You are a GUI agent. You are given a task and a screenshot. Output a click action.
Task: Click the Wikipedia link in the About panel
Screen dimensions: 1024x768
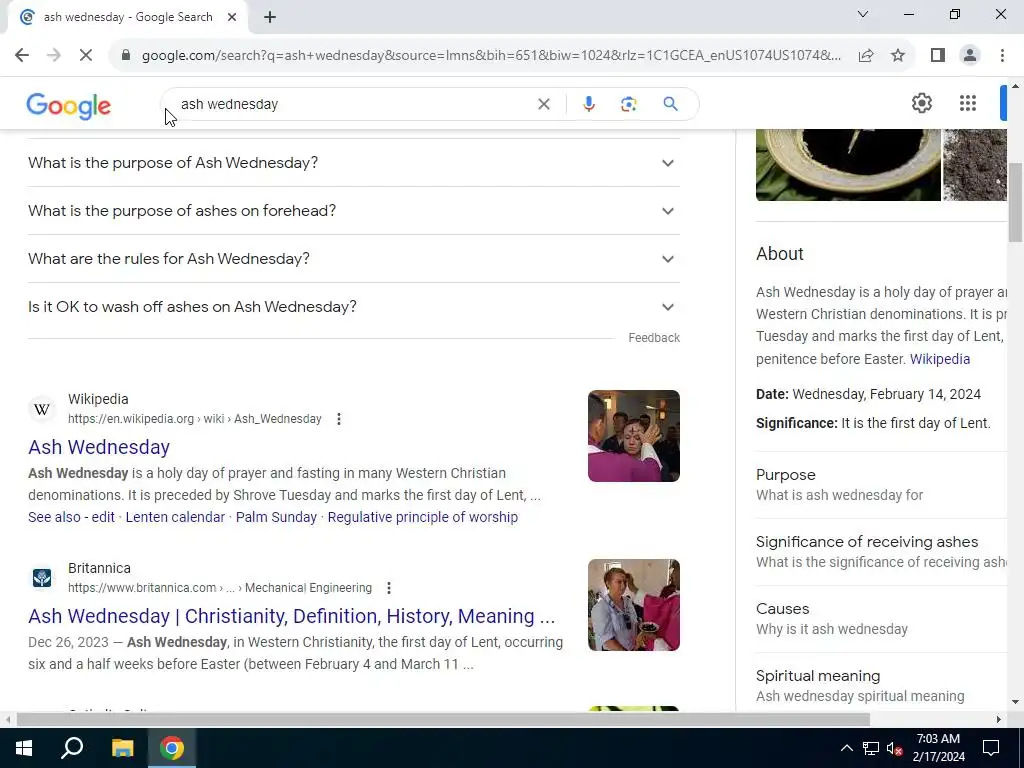(940, 359)
